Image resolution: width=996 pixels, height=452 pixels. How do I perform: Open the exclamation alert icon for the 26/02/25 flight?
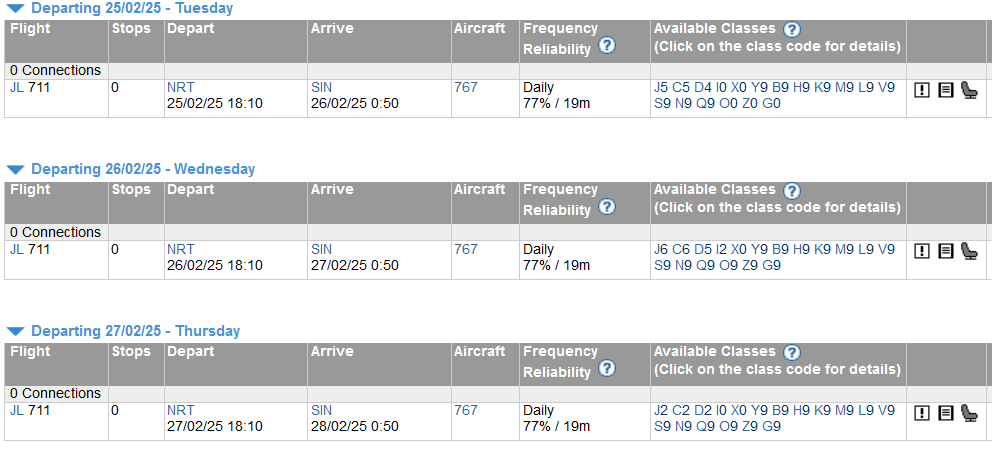point(922,251)
